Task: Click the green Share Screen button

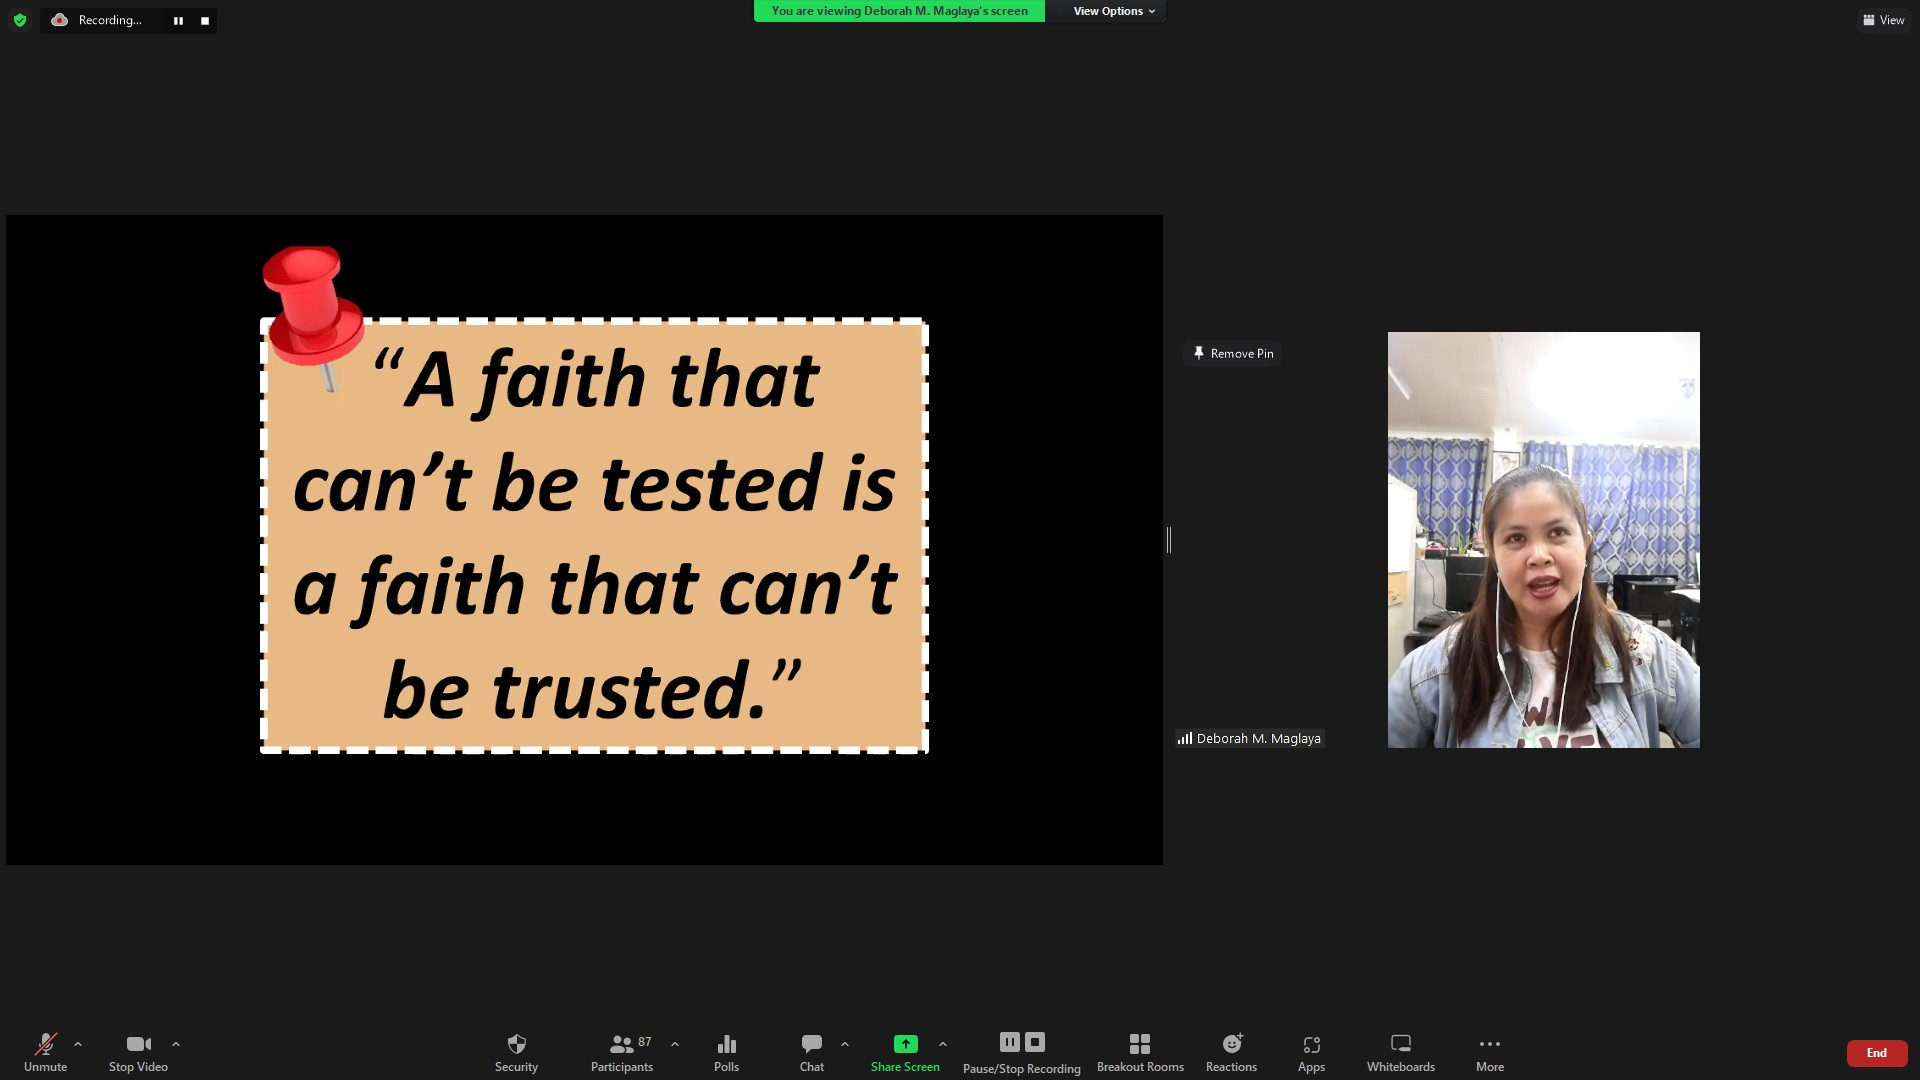Action: (x=905, y=1052)
